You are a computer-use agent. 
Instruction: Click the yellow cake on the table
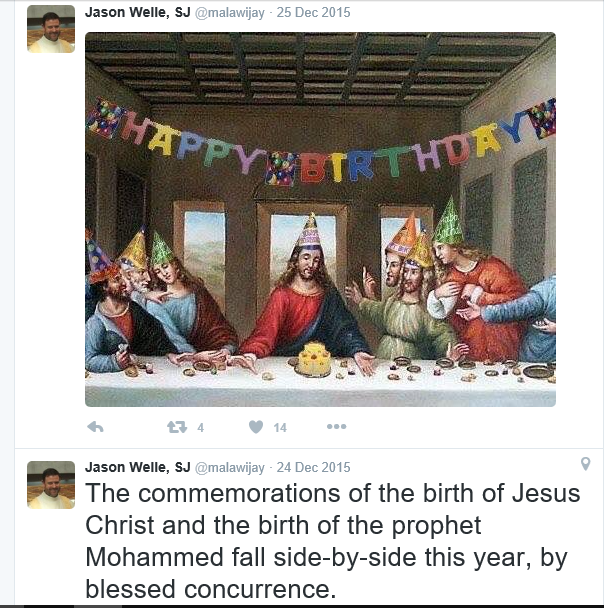click(x=313, y=359)
